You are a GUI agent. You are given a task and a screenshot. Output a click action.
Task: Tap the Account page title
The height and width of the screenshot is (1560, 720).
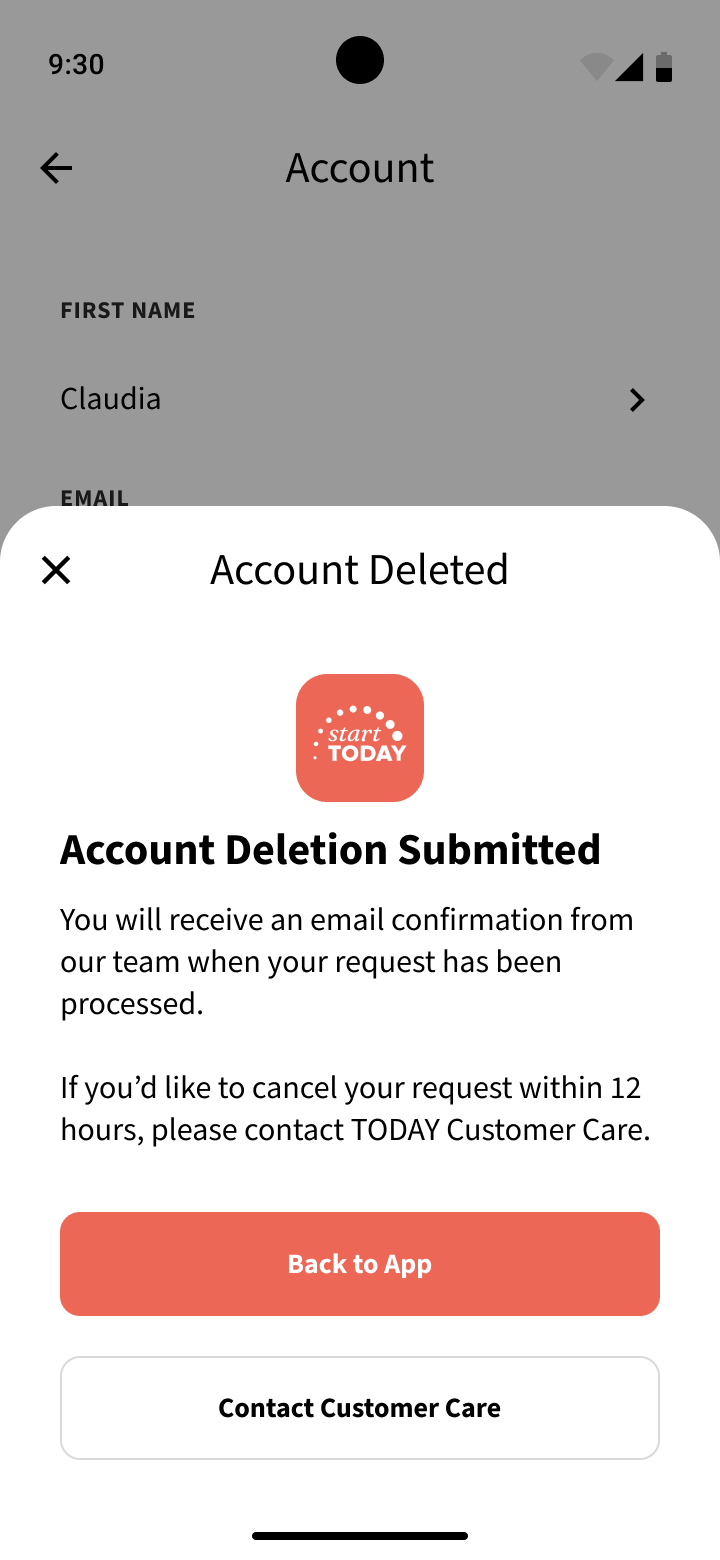(x=360, y=168)
